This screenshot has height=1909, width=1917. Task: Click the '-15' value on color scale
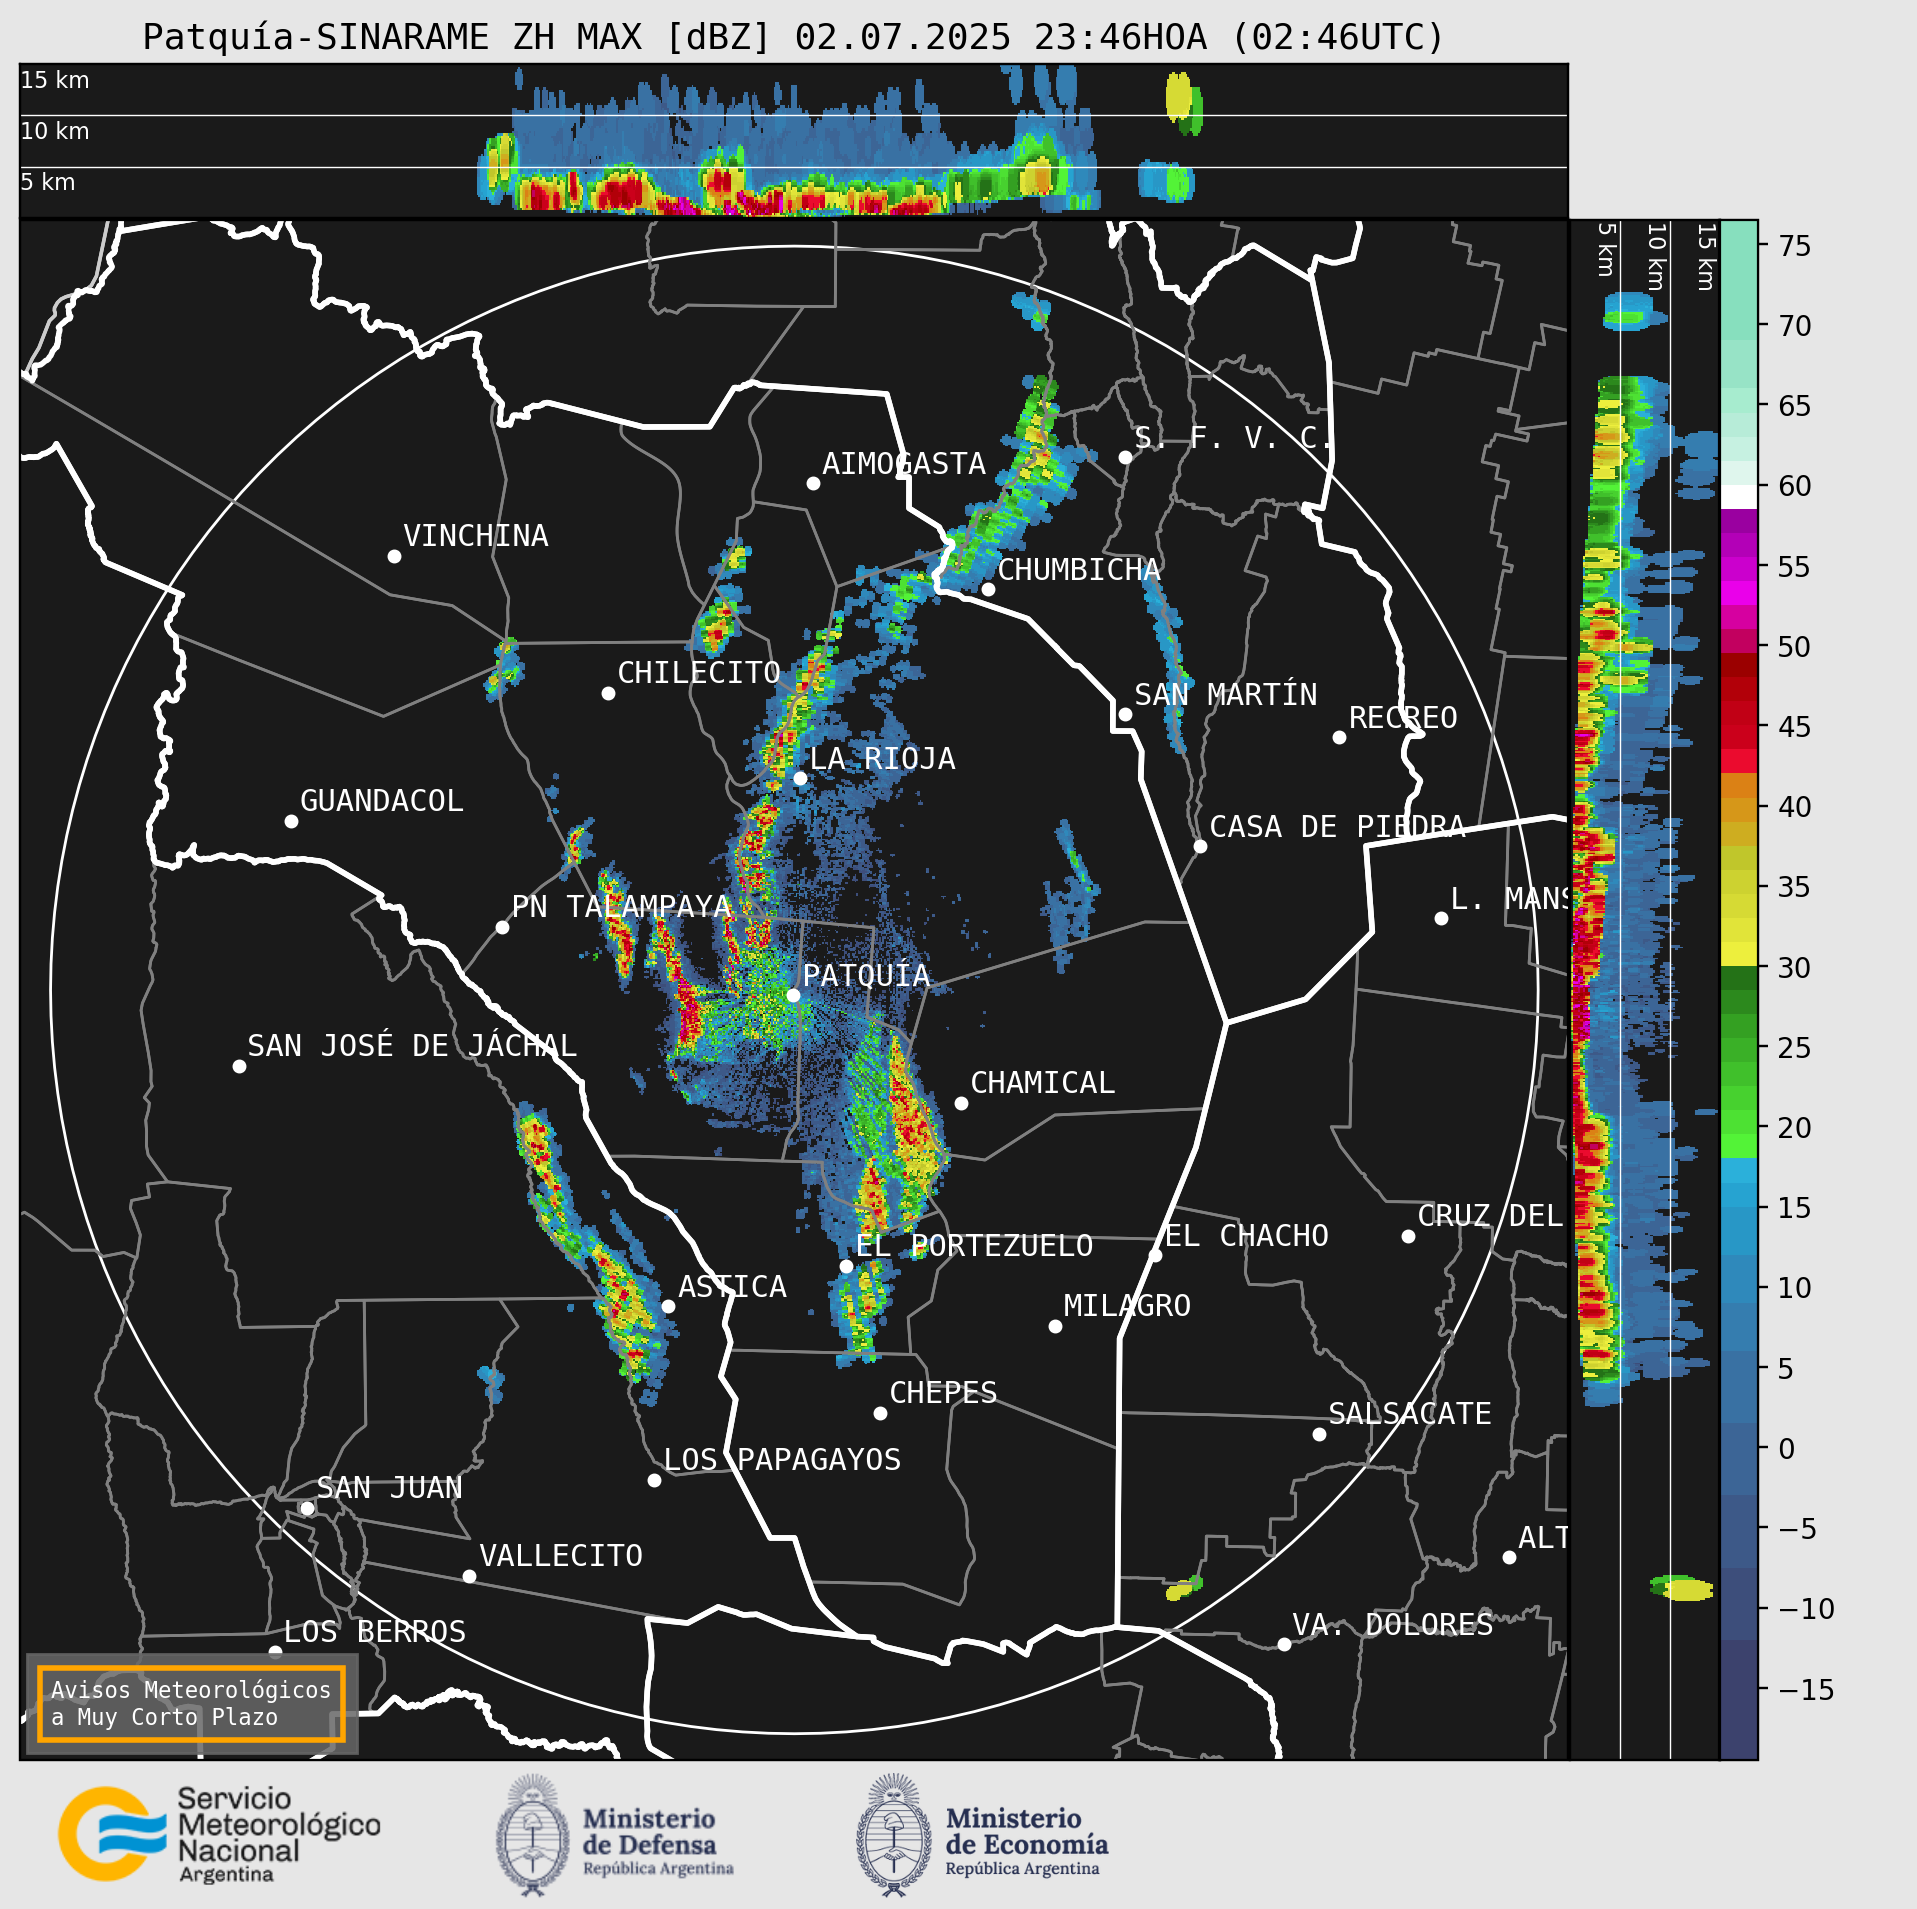(x=1806, y=1690)
